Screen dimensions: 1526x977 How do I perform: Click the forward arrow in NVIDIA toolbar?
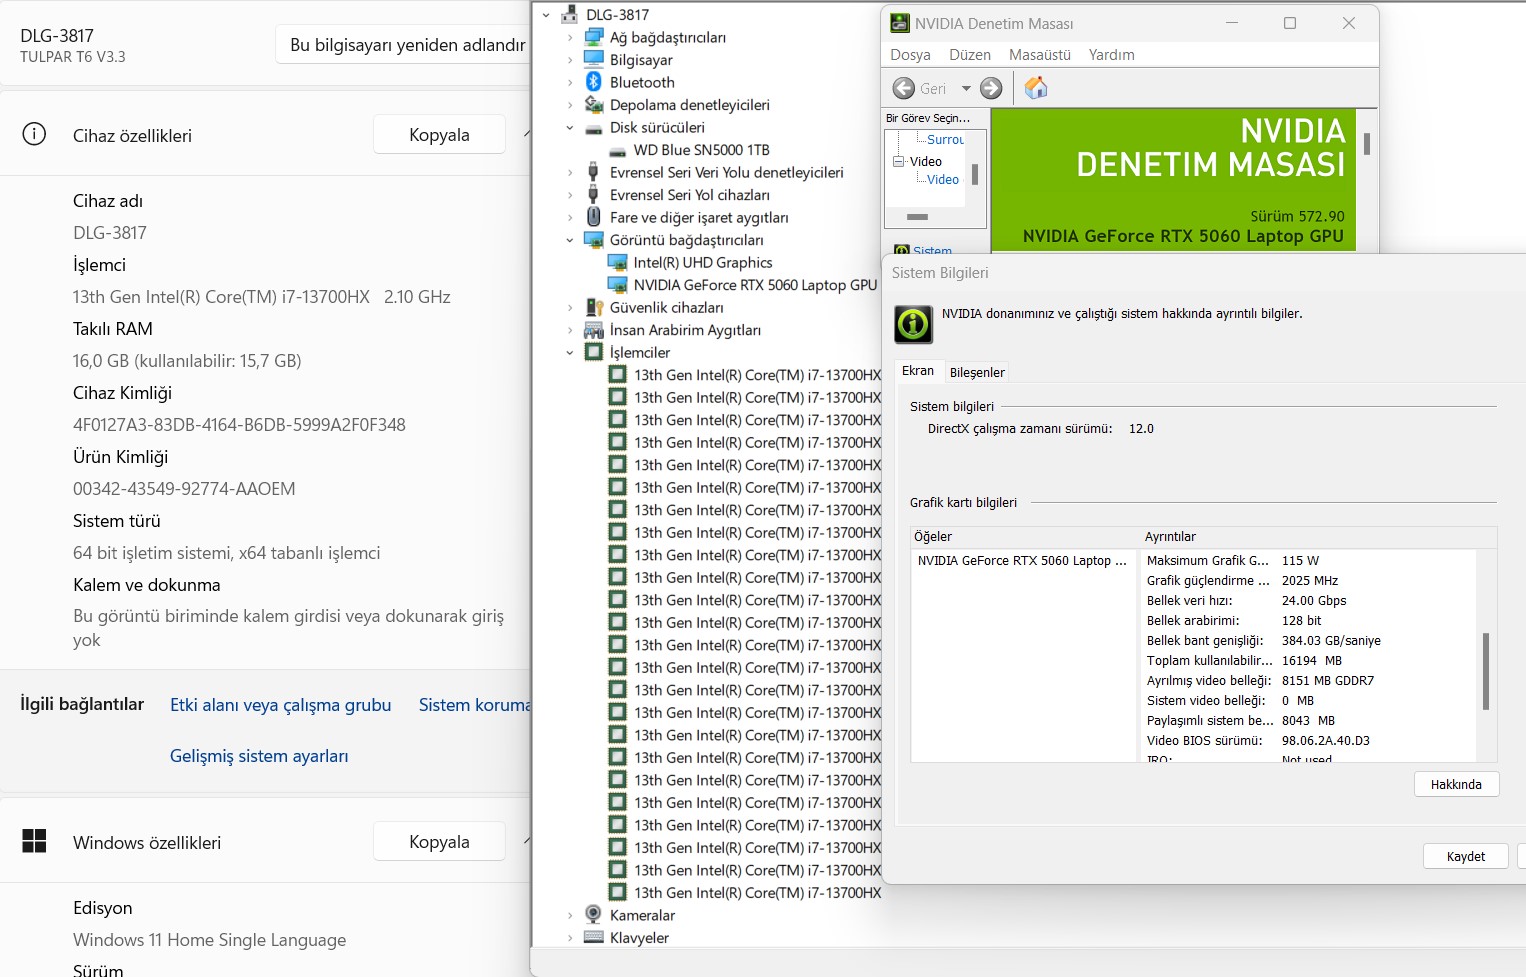tap(991, 88)
